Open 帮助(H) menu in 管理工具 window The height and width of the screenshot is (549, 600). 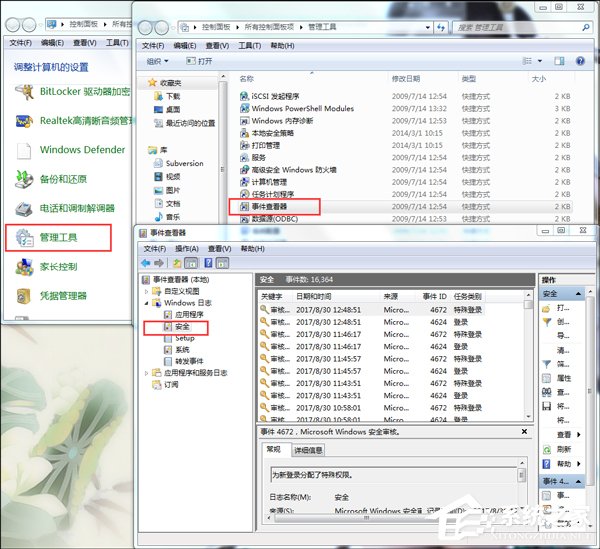pyautogui.click(x=282, y=46)
